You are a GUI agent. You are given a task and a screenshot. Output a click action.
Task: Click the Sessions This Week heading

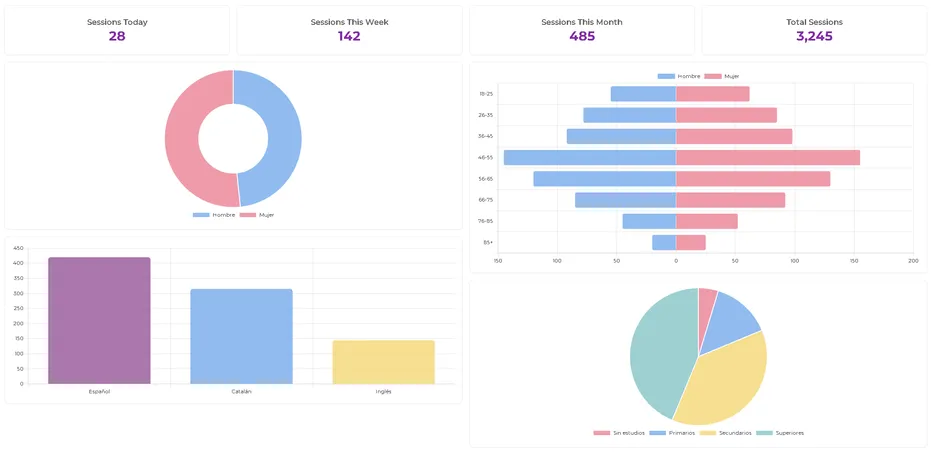tap(349, 22)
